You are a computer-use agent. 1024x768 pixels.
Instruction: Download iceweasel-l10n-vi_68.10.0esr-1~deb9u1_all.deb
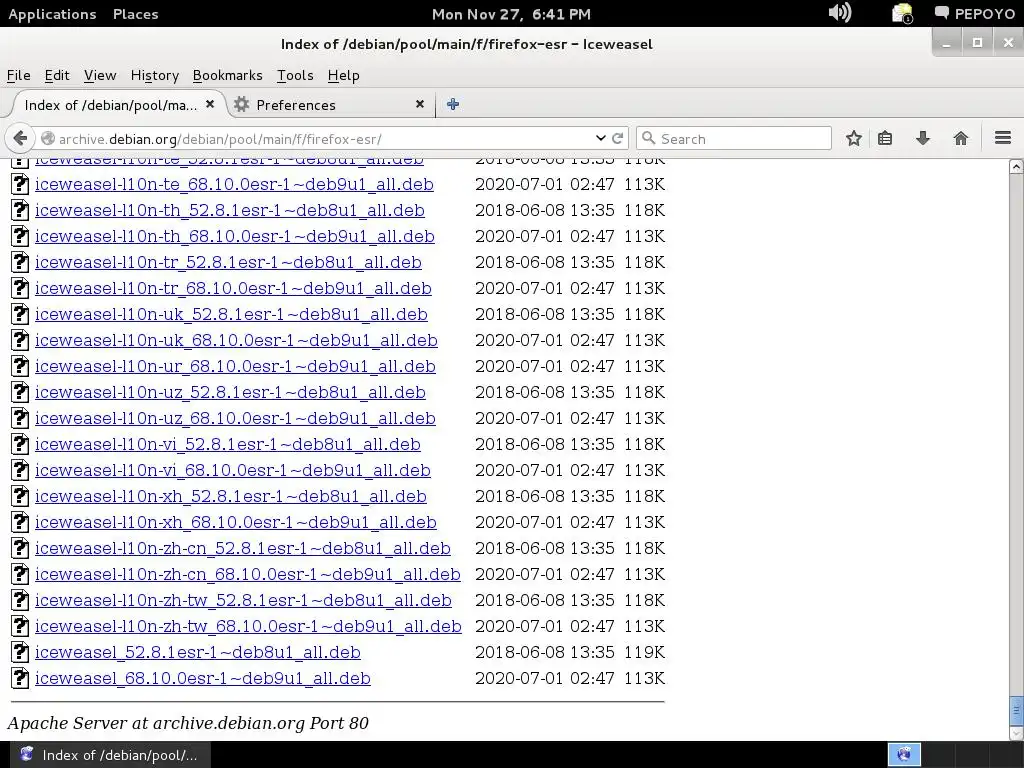coord(232,470)
